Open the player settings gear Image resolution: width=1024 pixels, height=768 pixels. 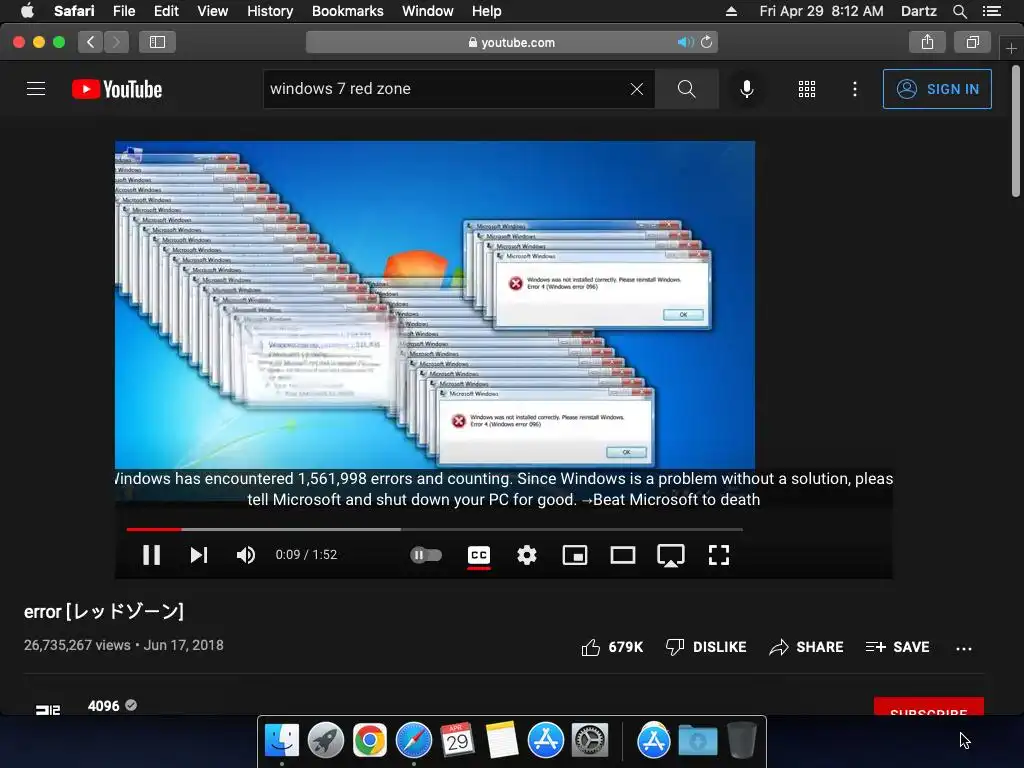point(527,555)
